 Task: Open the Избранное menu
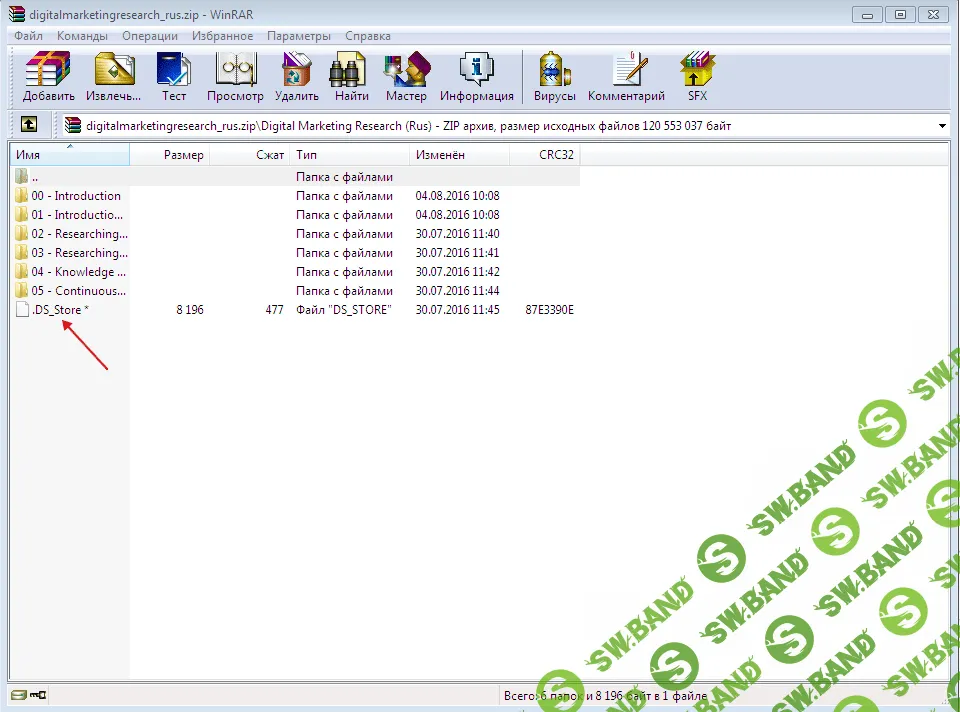point(222,36)
